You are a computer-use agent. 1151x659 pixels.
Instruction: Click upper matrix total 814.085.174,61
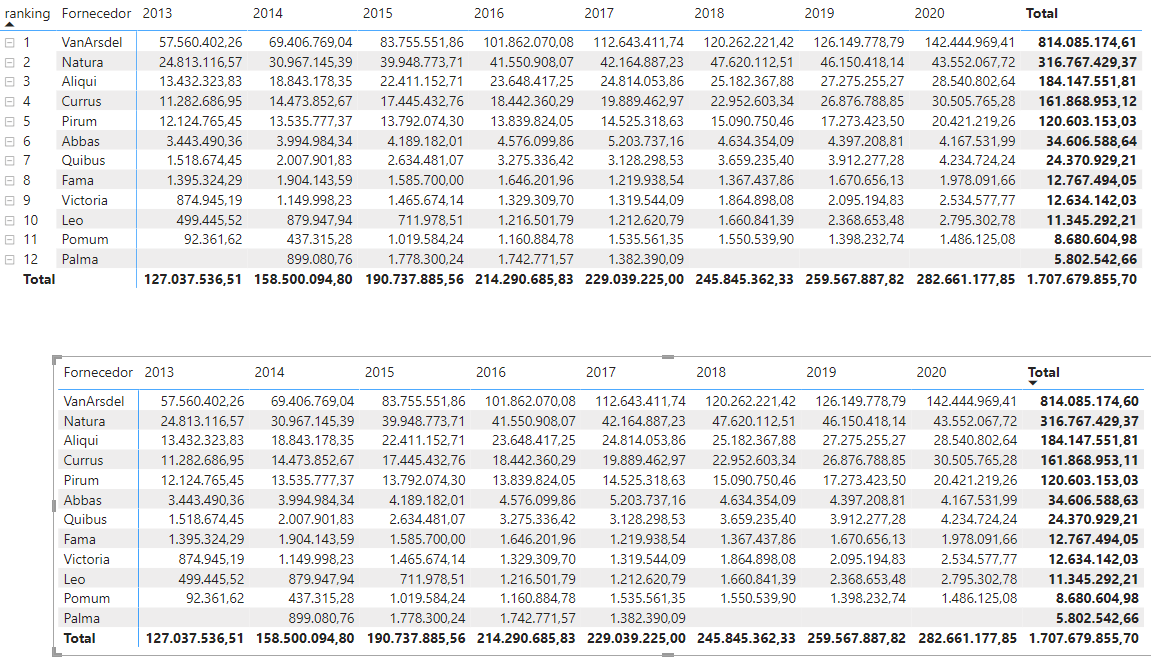pos(1087,43)
